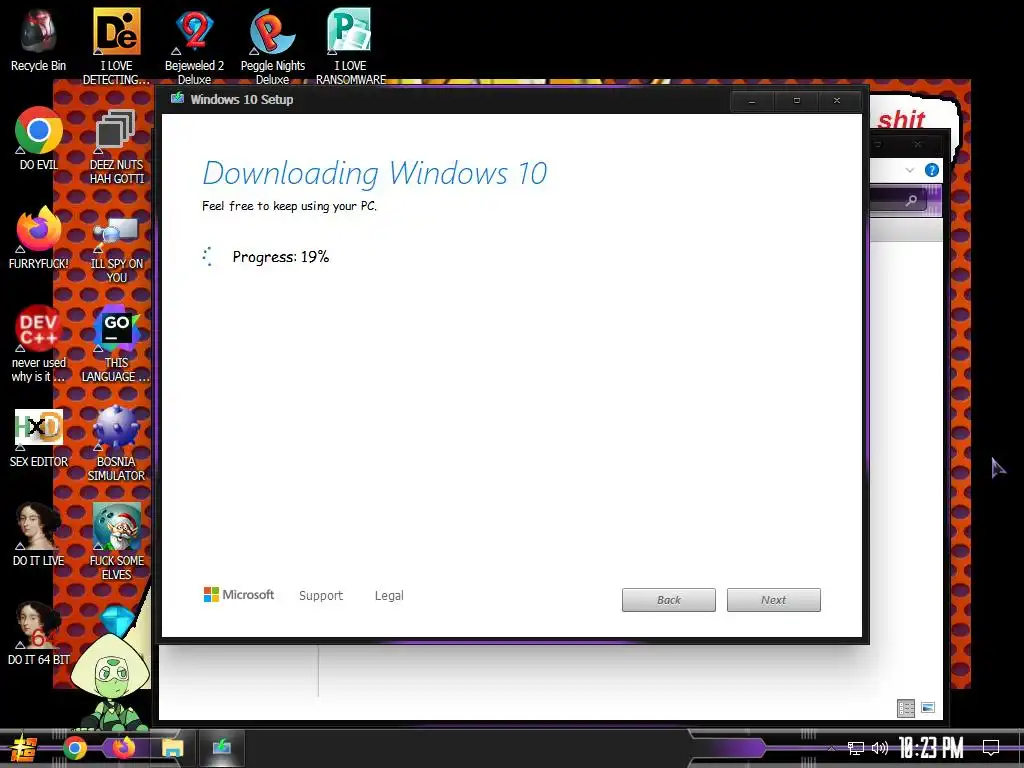This screenshot has height=768, width=1024.
Task: Select the blue diamond gem desktop icon
Action: click(x=118, y=619)
